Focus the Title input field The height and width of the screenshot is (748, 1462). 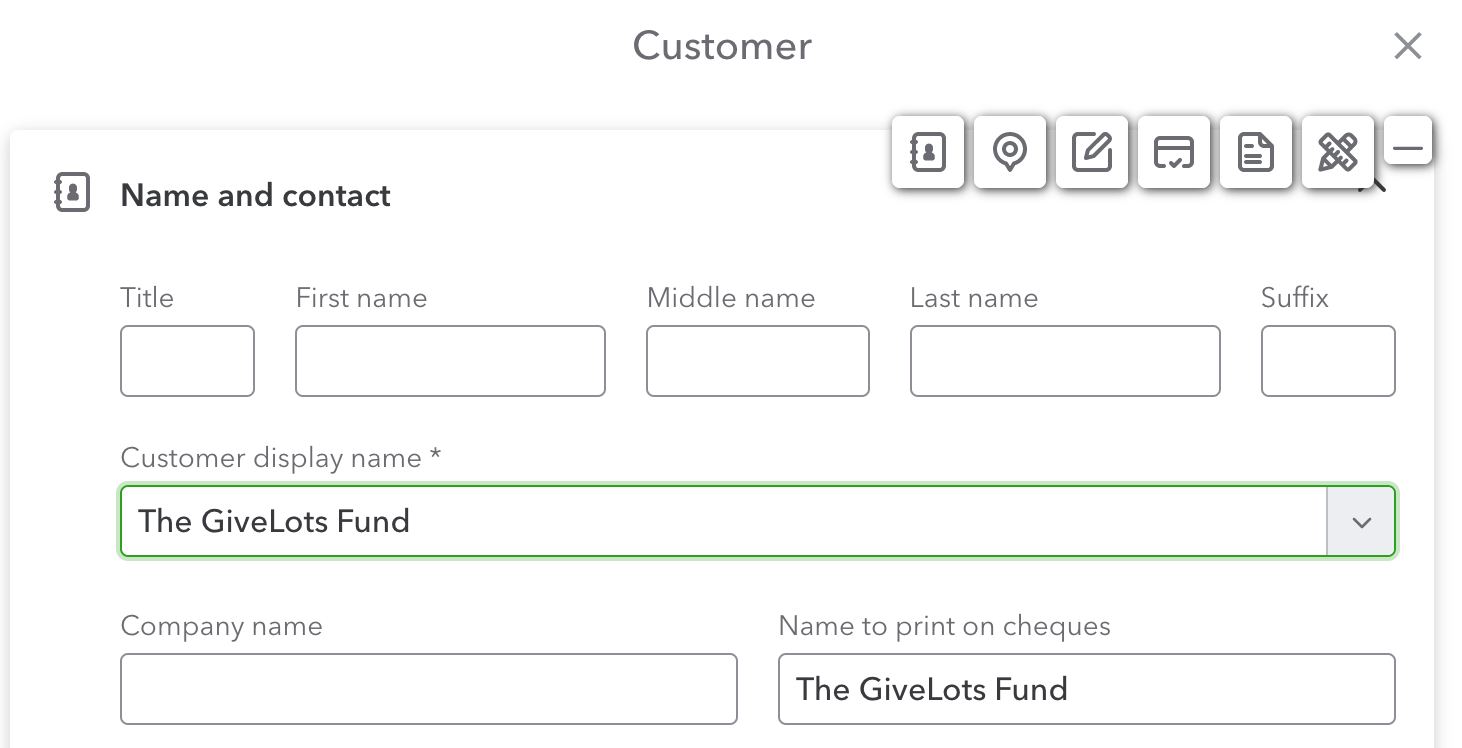click(x=187, y=361)
